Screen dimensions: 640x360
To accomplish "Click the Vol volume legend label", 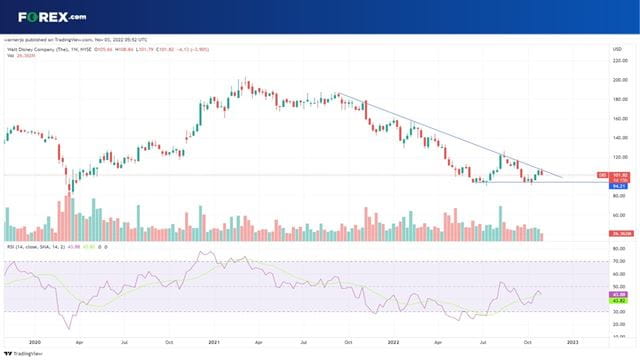I will [x=10, y=55].
